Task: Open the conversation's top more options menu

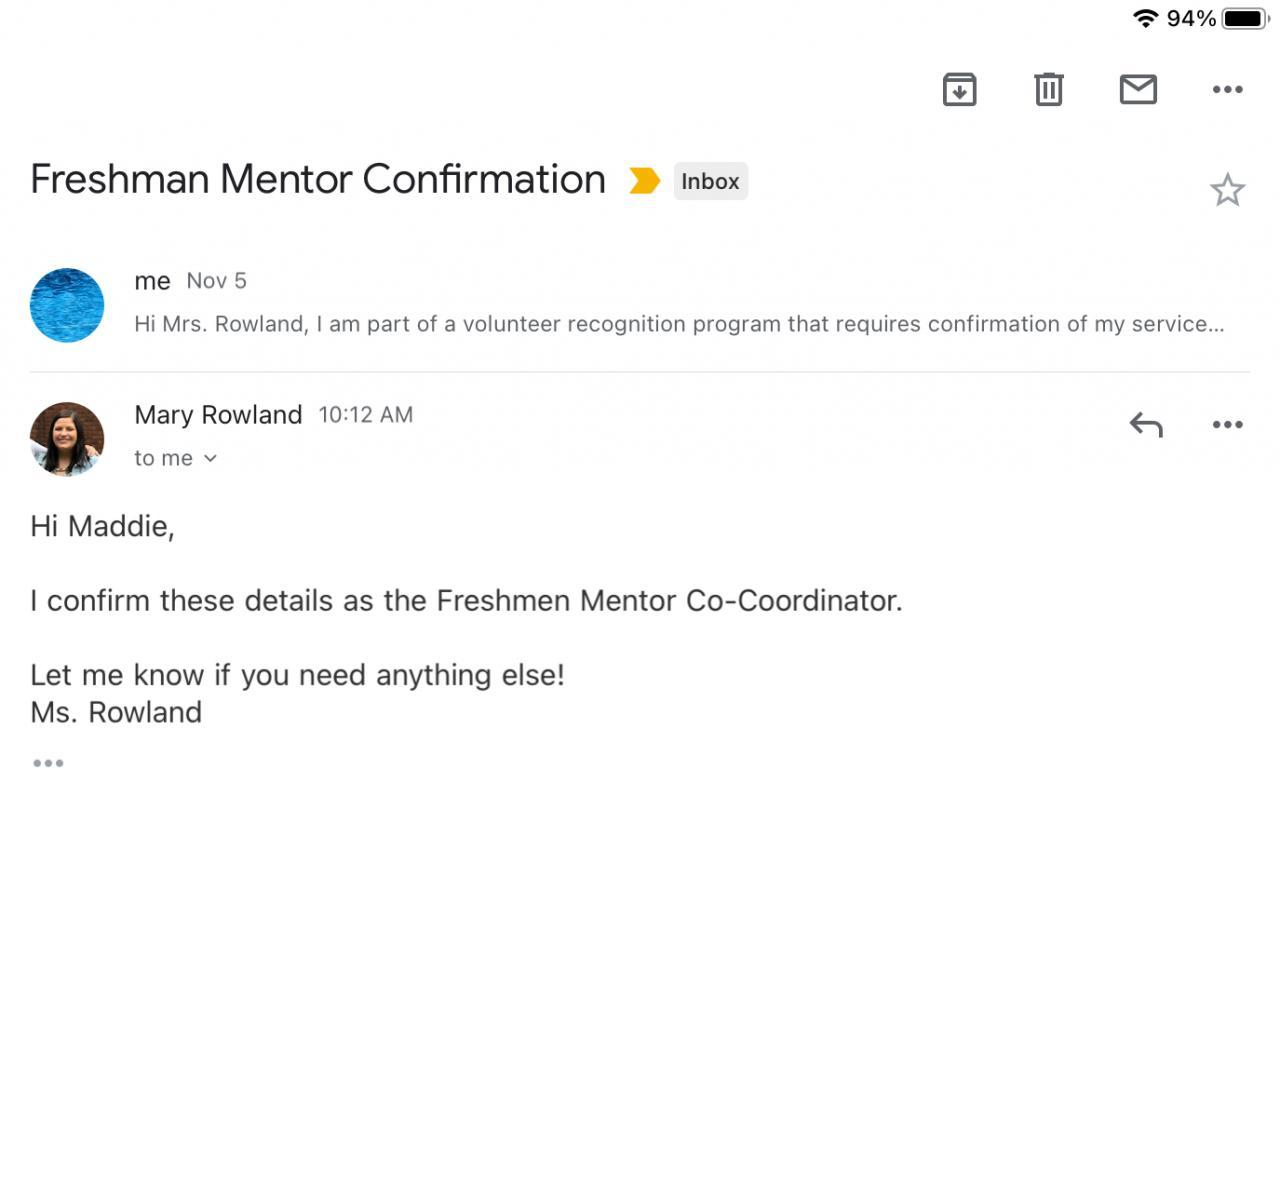Action: tap(1227, 90)
